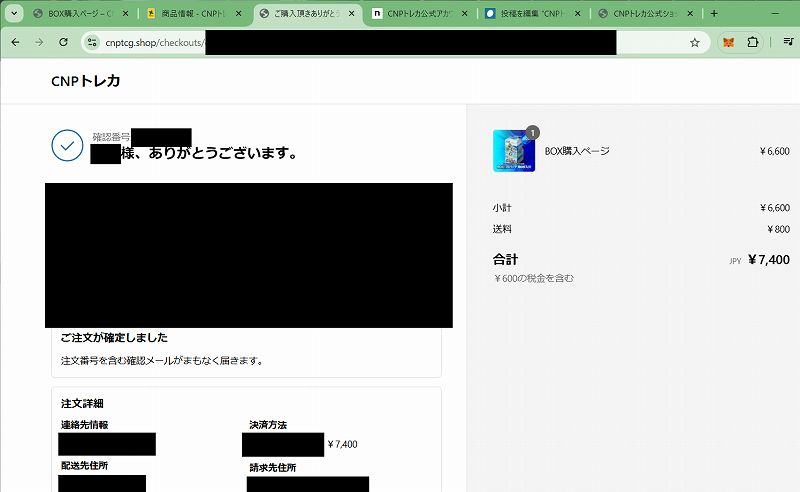Click the 請求先住所 label
This screenshot has height=492, width=800.
click(x=273, y=468)
